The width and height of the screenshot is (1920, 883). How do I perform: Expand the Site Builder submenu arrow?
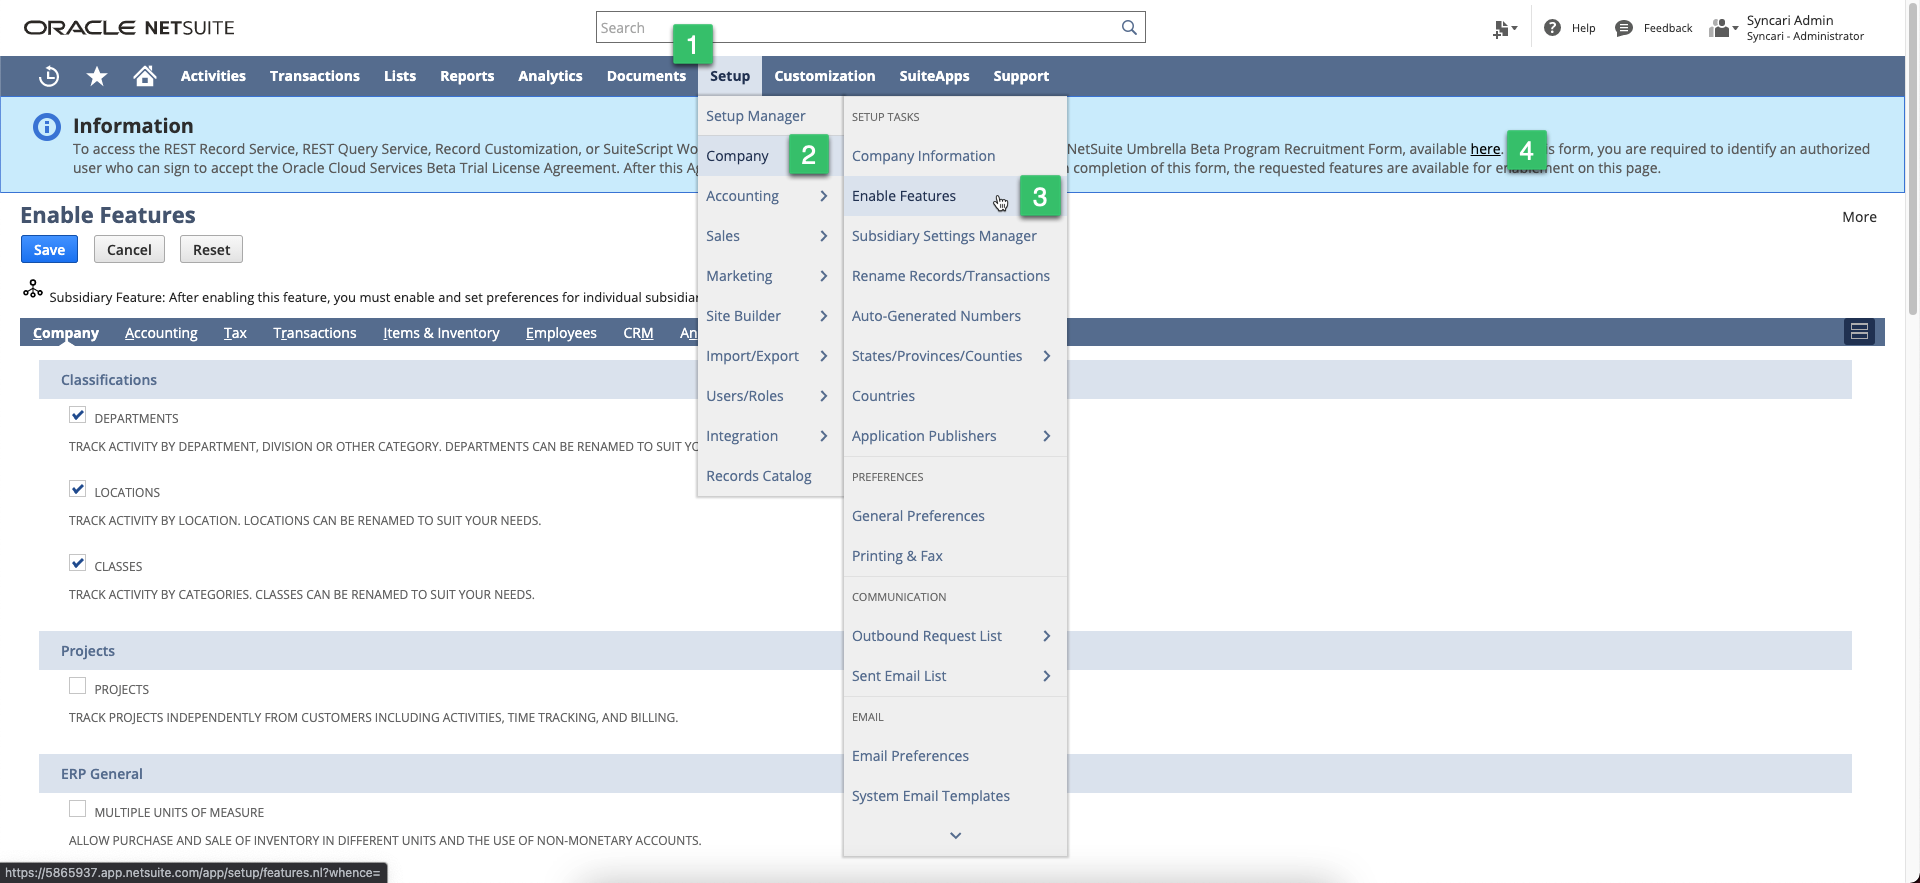[824, 316]
